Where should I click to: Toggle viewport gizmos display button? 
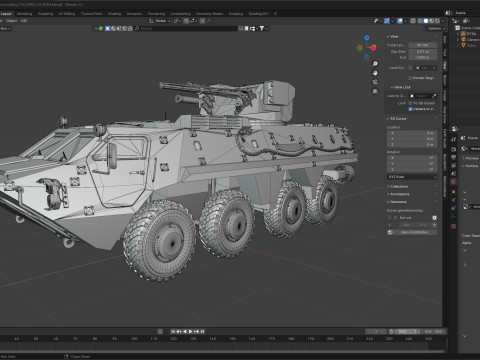(x=387, y=21)
